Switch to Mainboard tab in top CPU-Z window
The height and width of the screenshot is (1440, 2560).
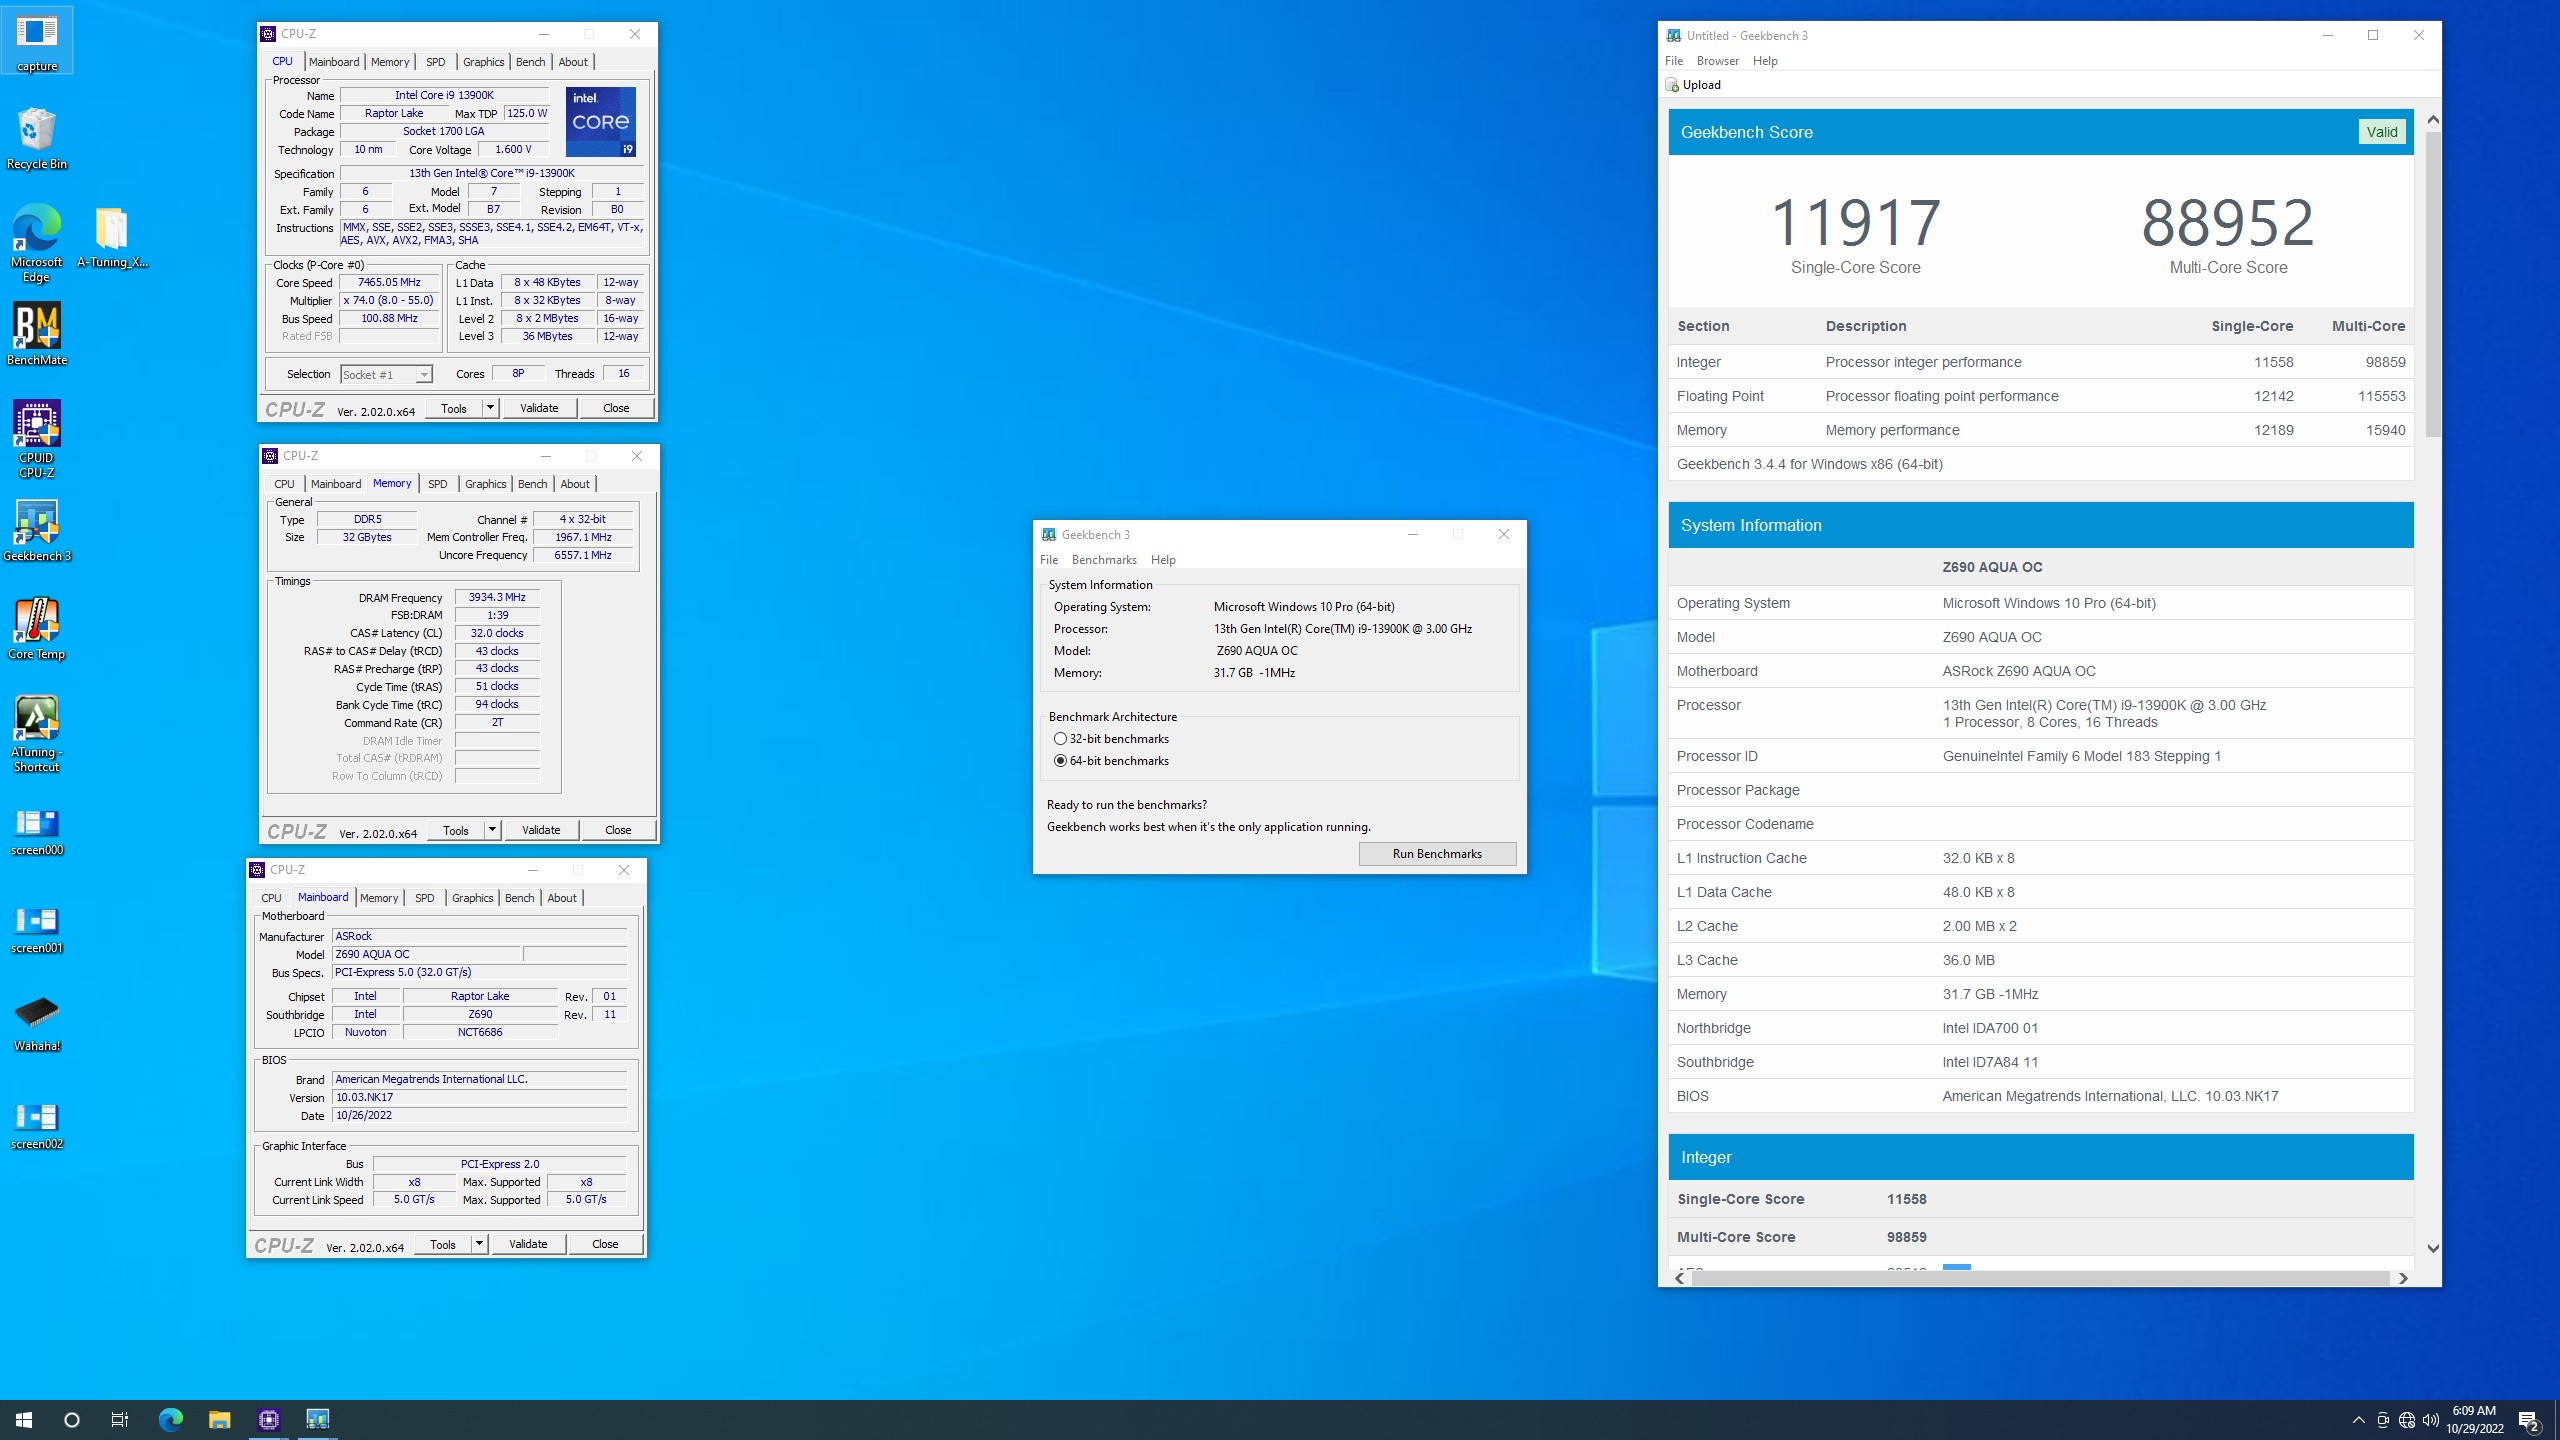[x=334, y=62]
